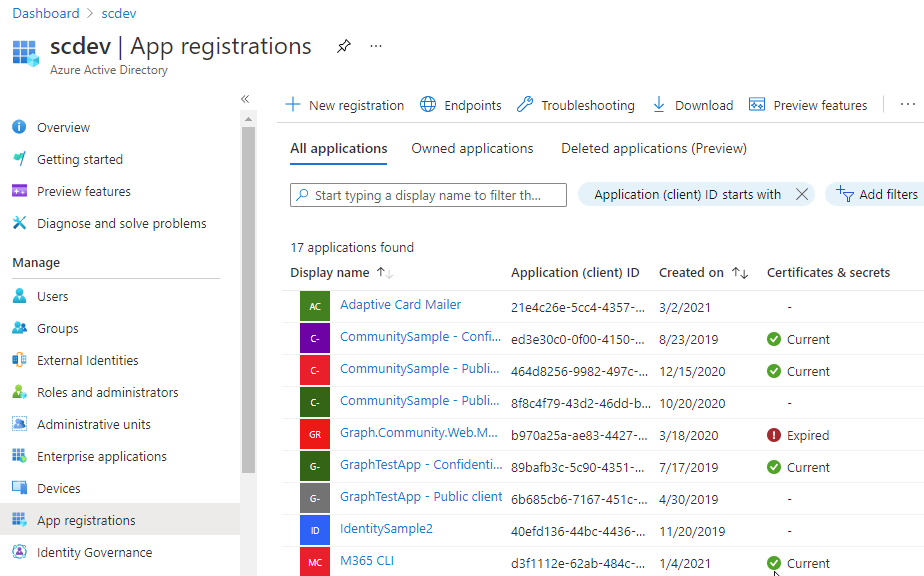Screen dimensions: 924x576
Task: Click the sidebar scrollbar thumb
Action: pyautogui.click(x=248, y=299)
